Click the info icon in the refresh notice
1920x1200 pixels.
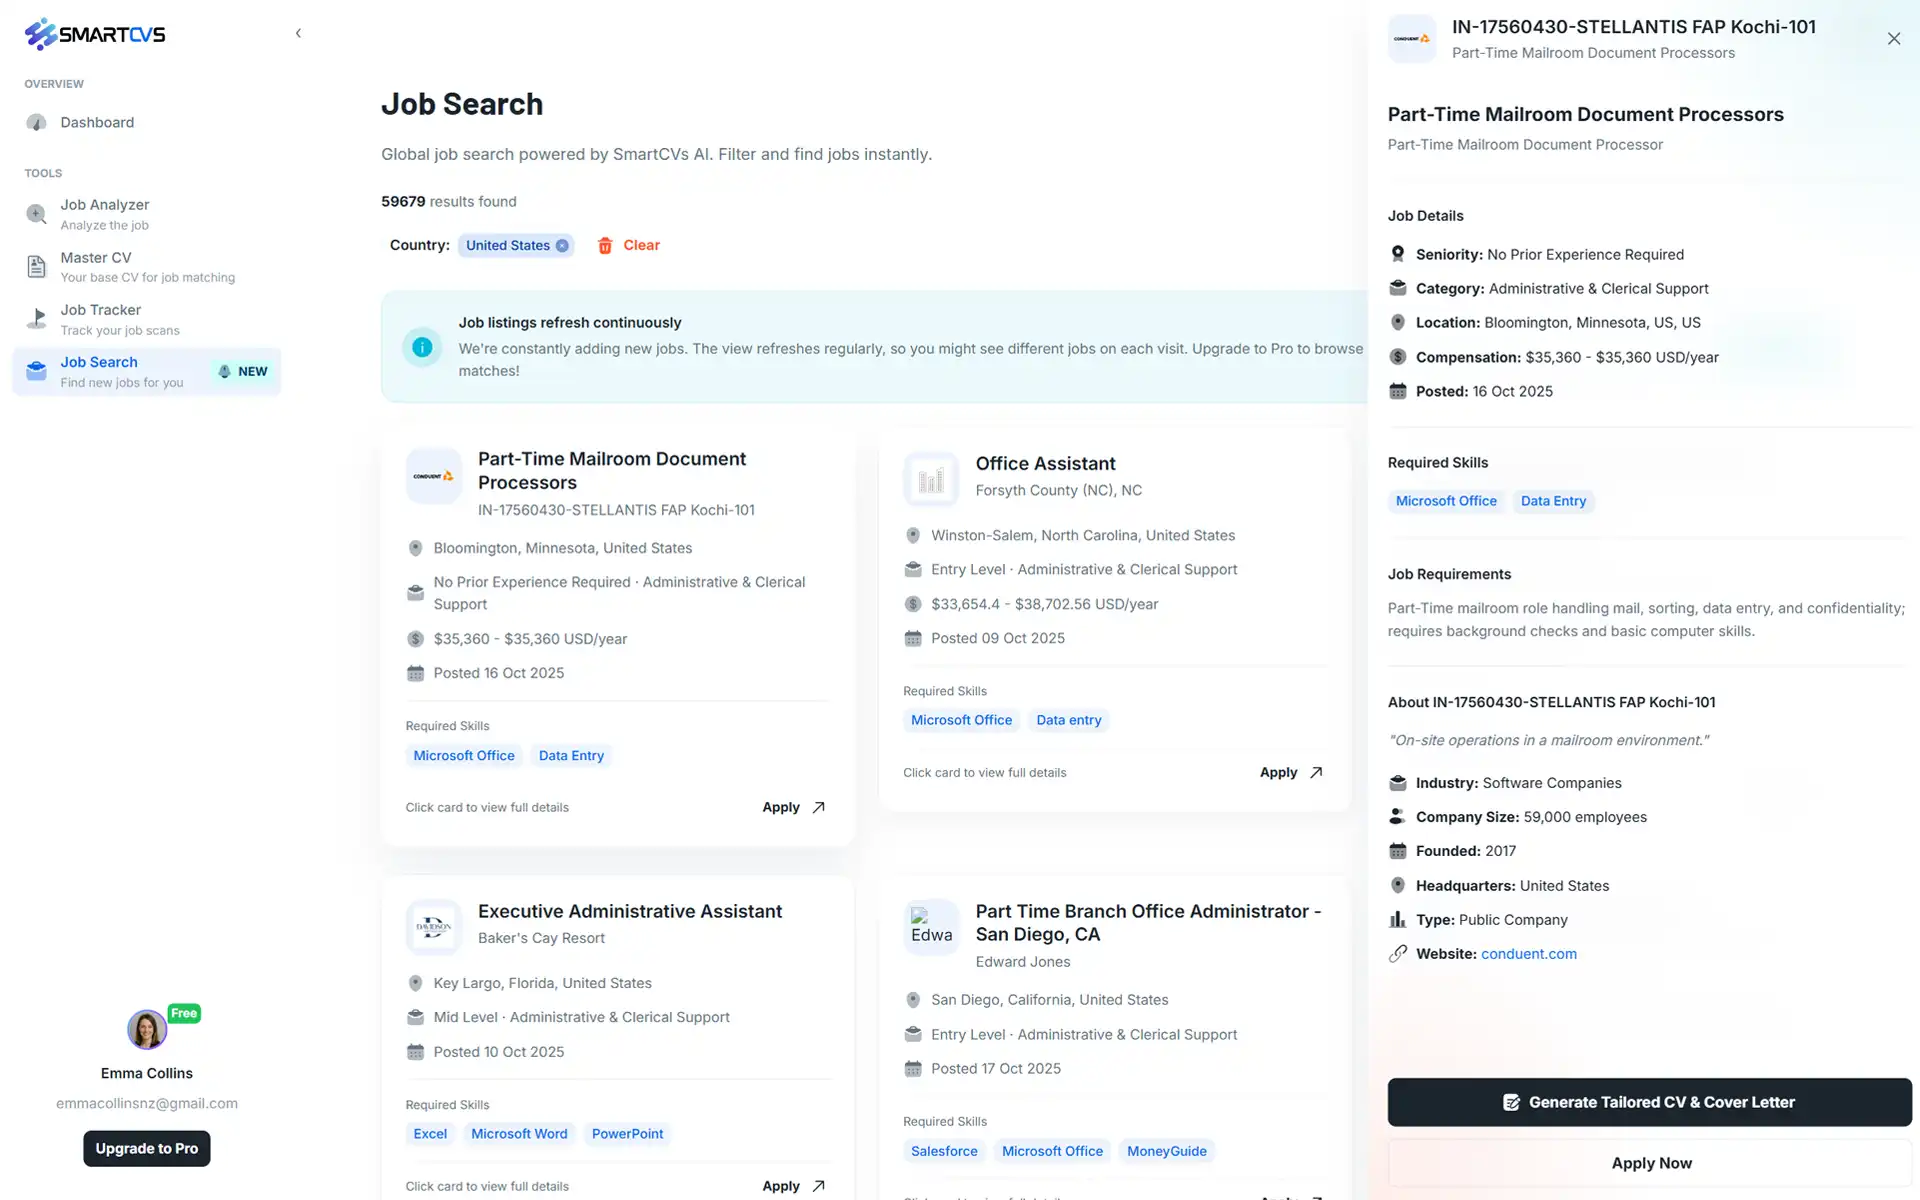(422, 347)
